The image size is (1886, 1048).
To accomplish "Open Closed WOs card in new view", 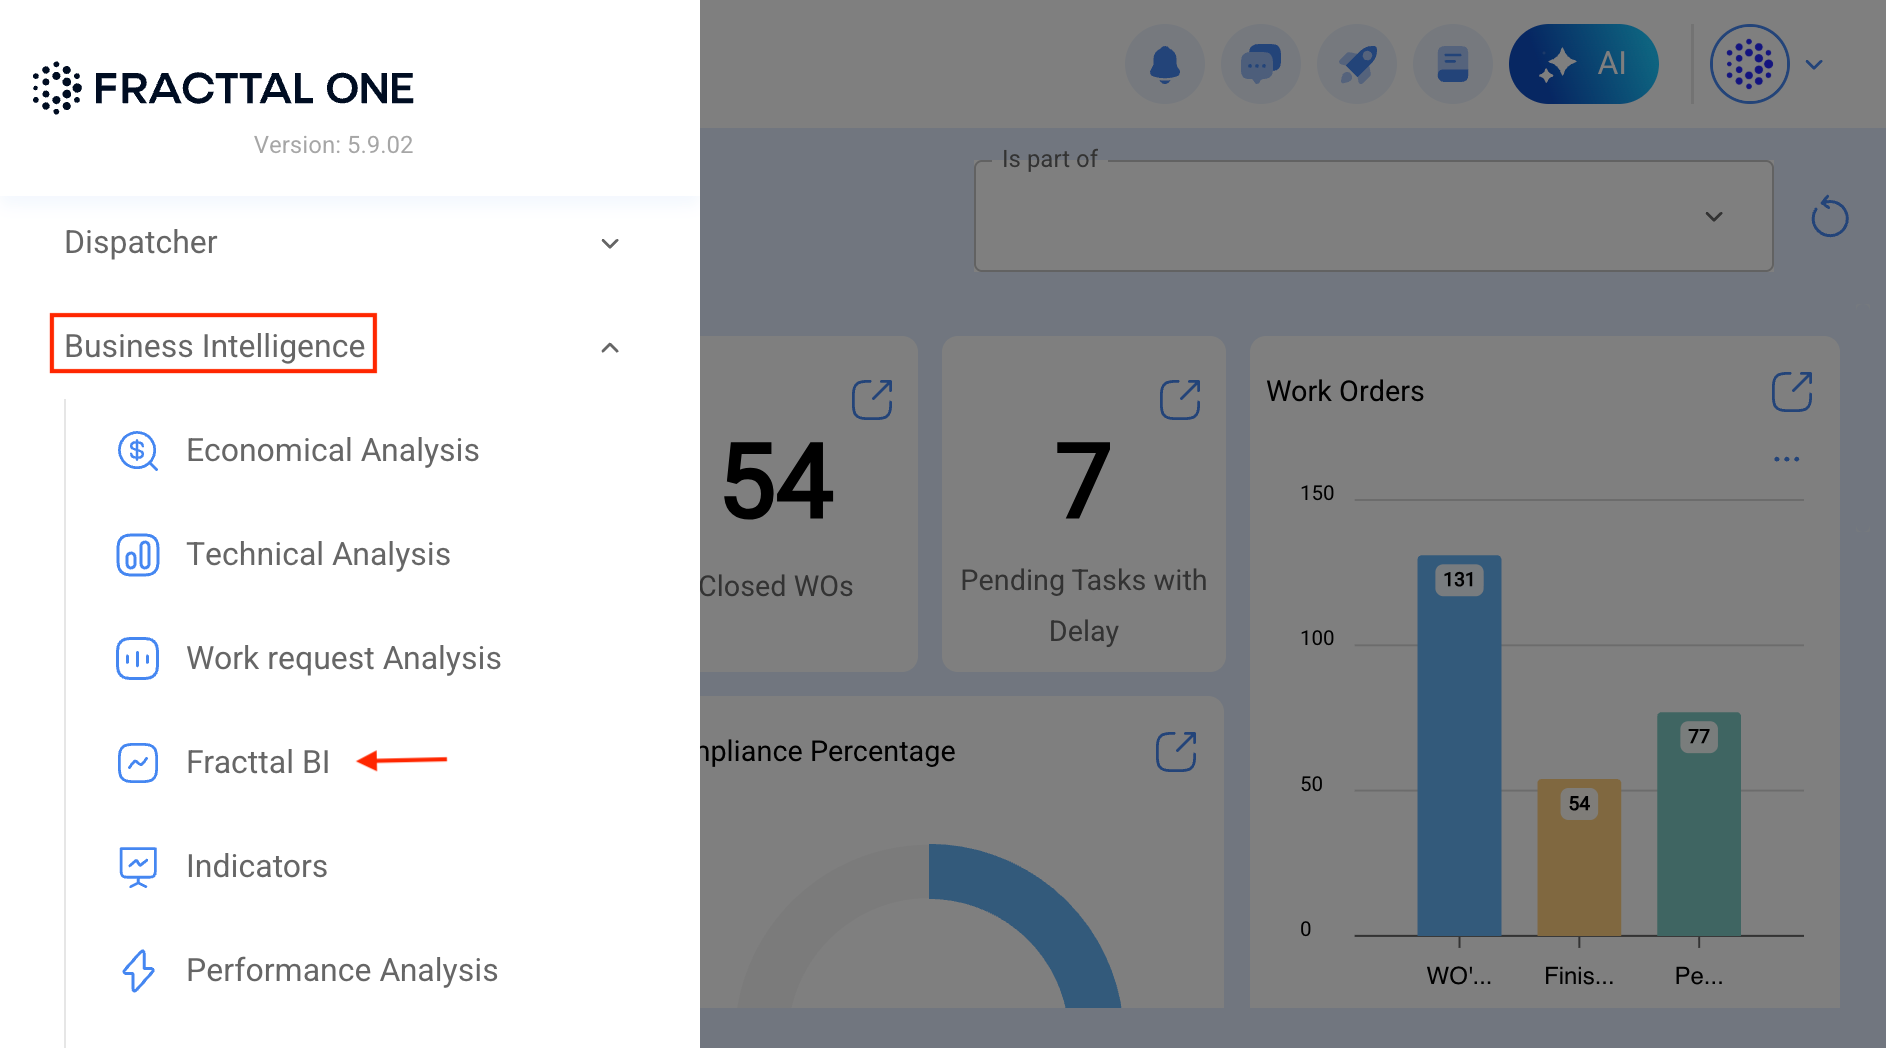I will (872, 400).
